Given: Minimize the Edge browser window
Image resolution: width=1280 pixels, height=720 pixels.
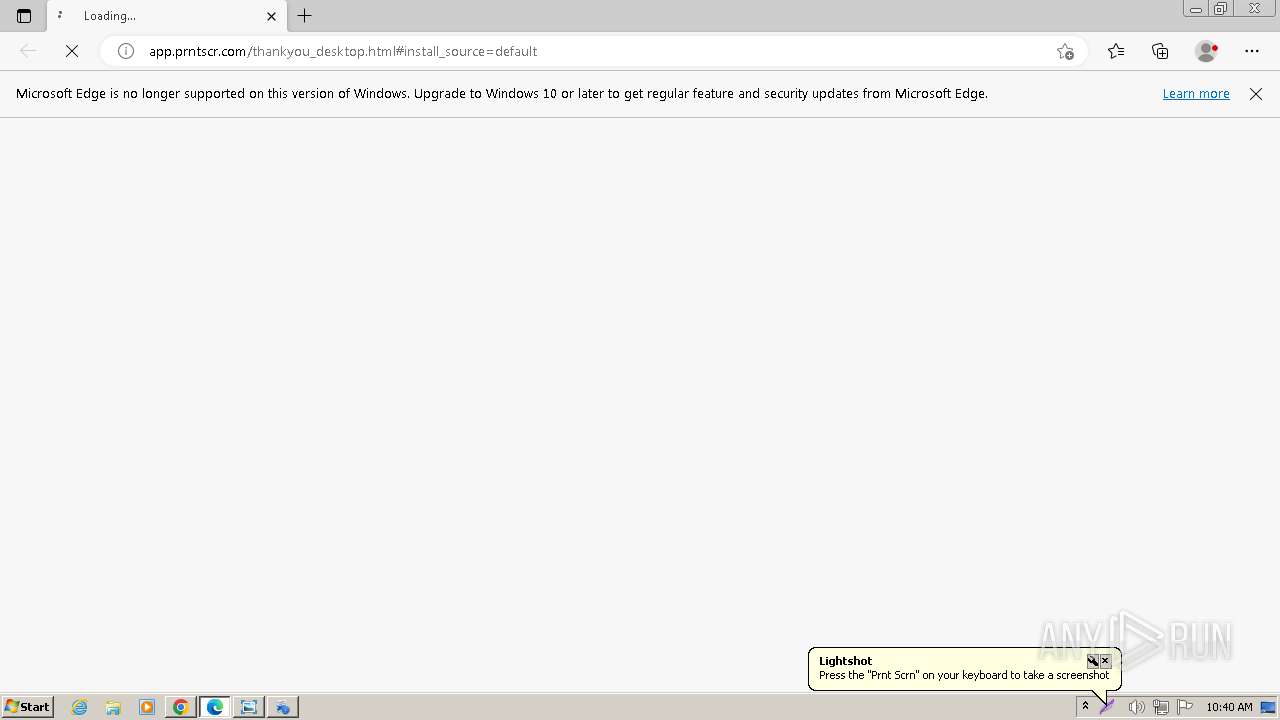Looking at the screenshot, I should tap(1195, 9).
